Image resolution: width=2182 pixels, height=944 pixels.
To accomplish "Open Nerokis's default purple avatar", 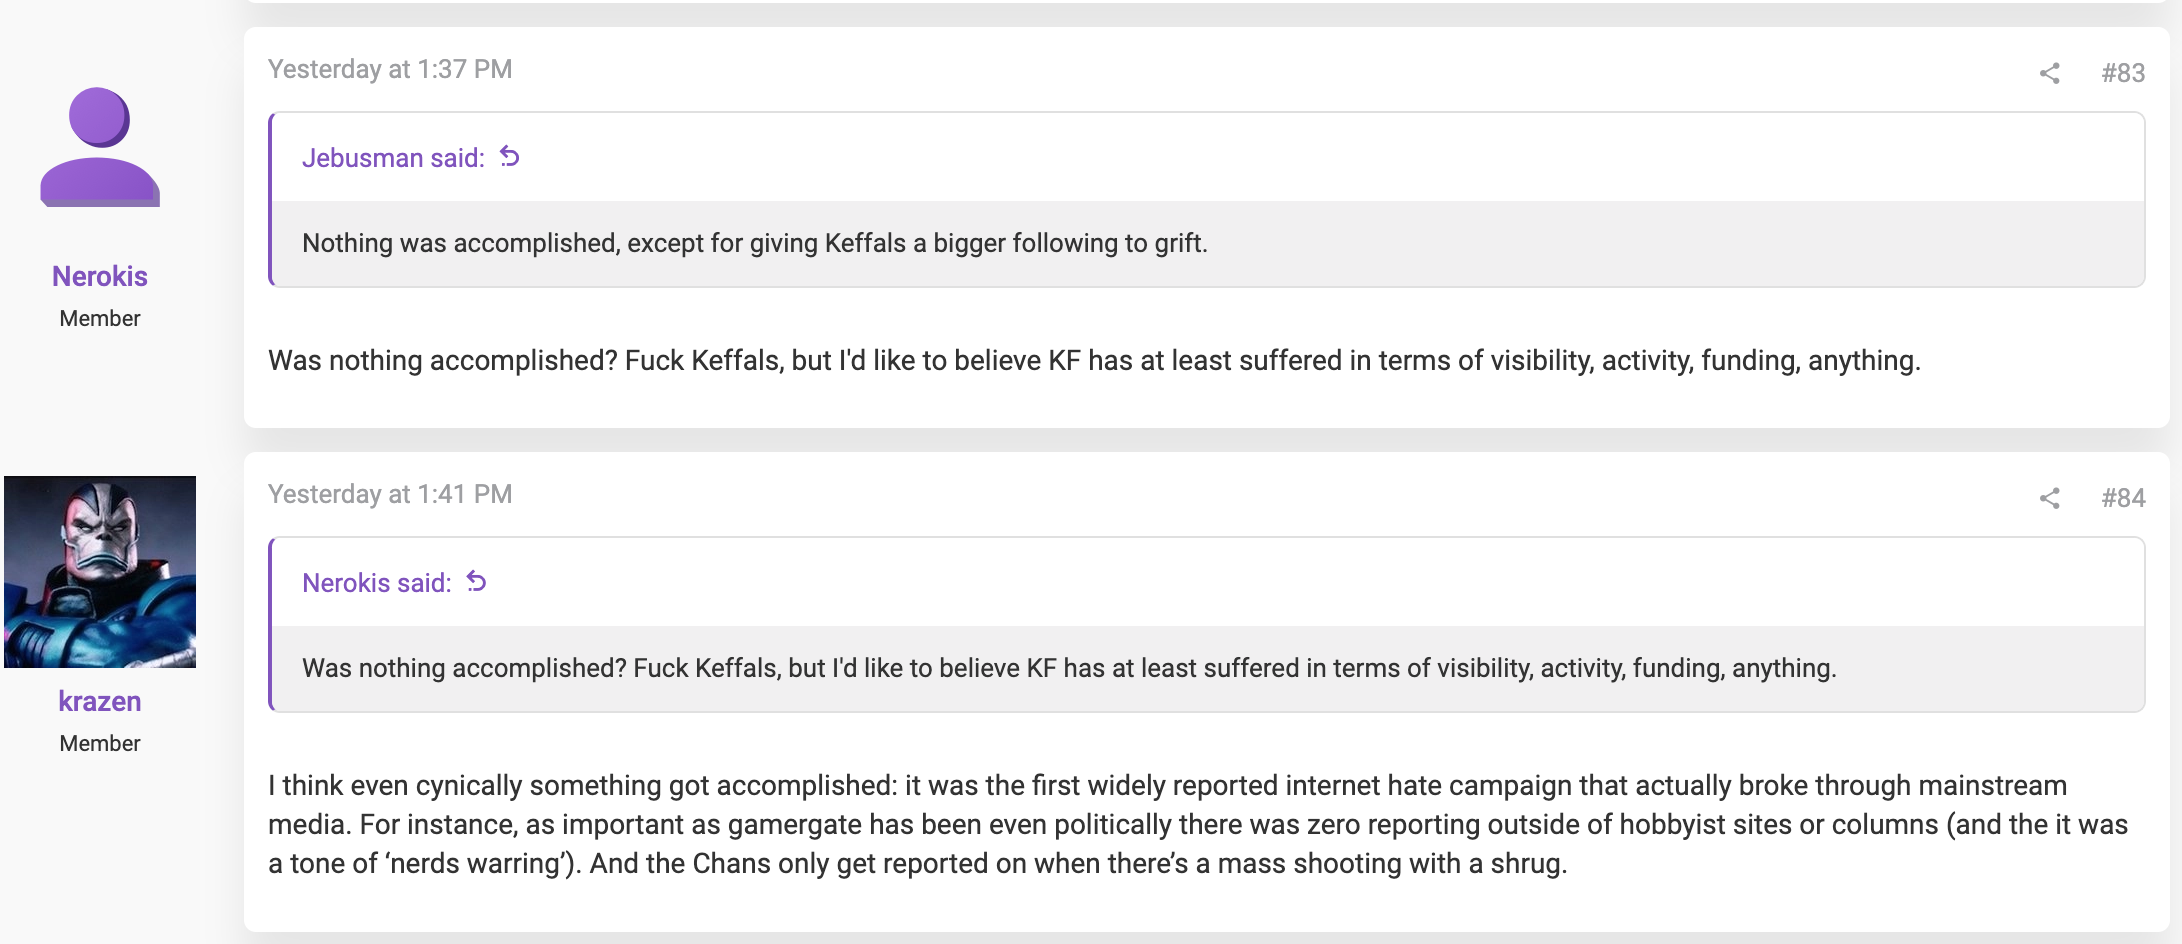I will [x=100, y=147].
